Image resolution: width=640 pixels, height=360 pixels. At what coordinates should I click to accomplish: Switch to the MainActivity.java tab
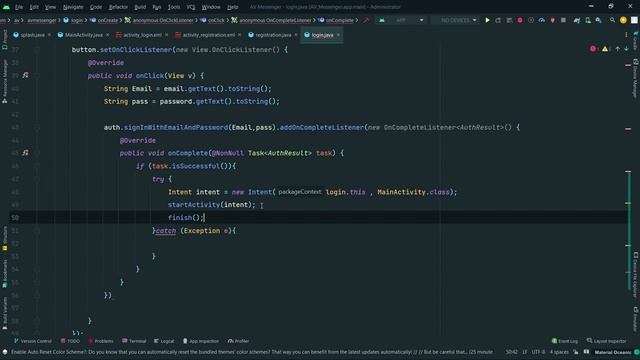click(83, 35)
